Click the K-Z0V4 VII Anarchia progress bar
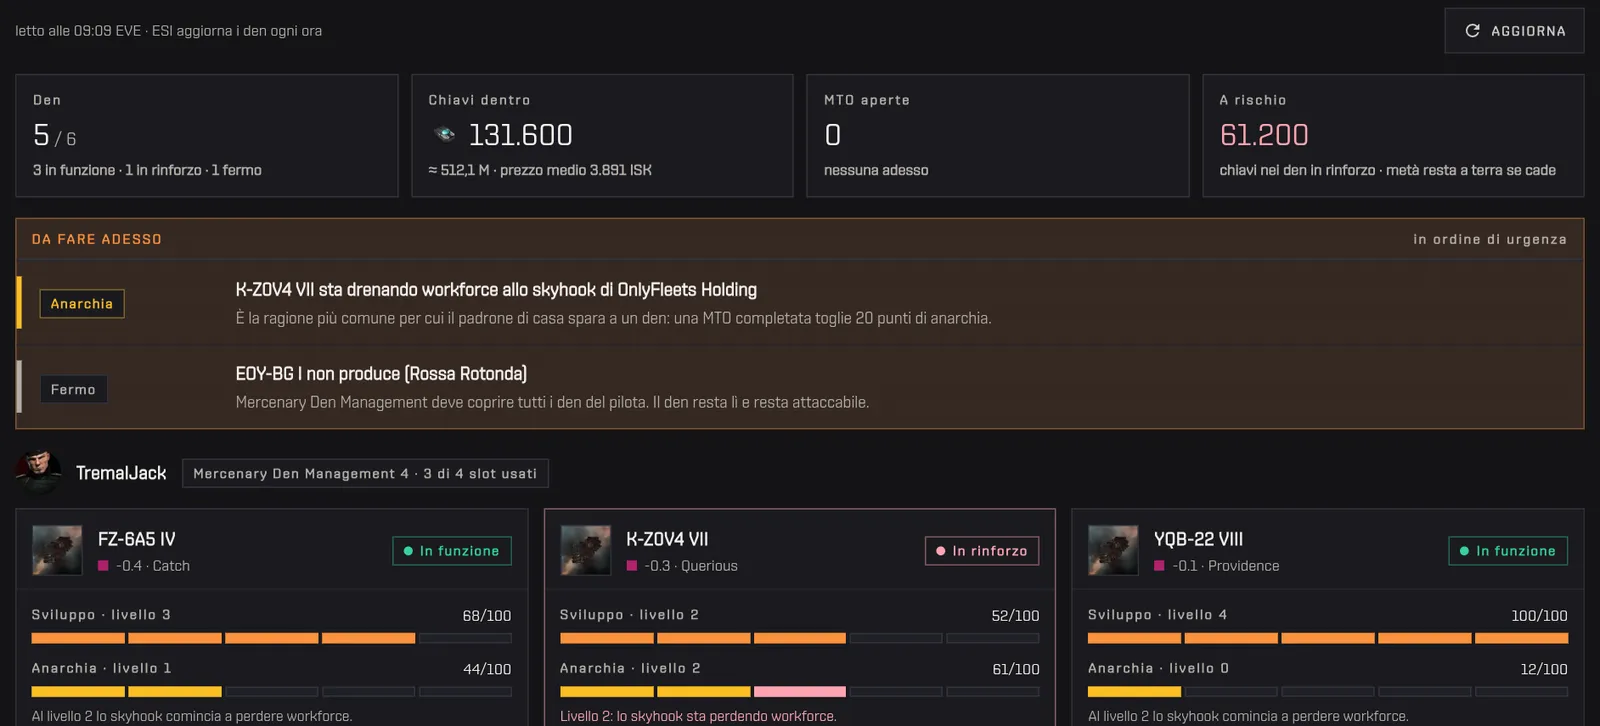Viewport: 1600px width, 726px height. coord(799,692)
